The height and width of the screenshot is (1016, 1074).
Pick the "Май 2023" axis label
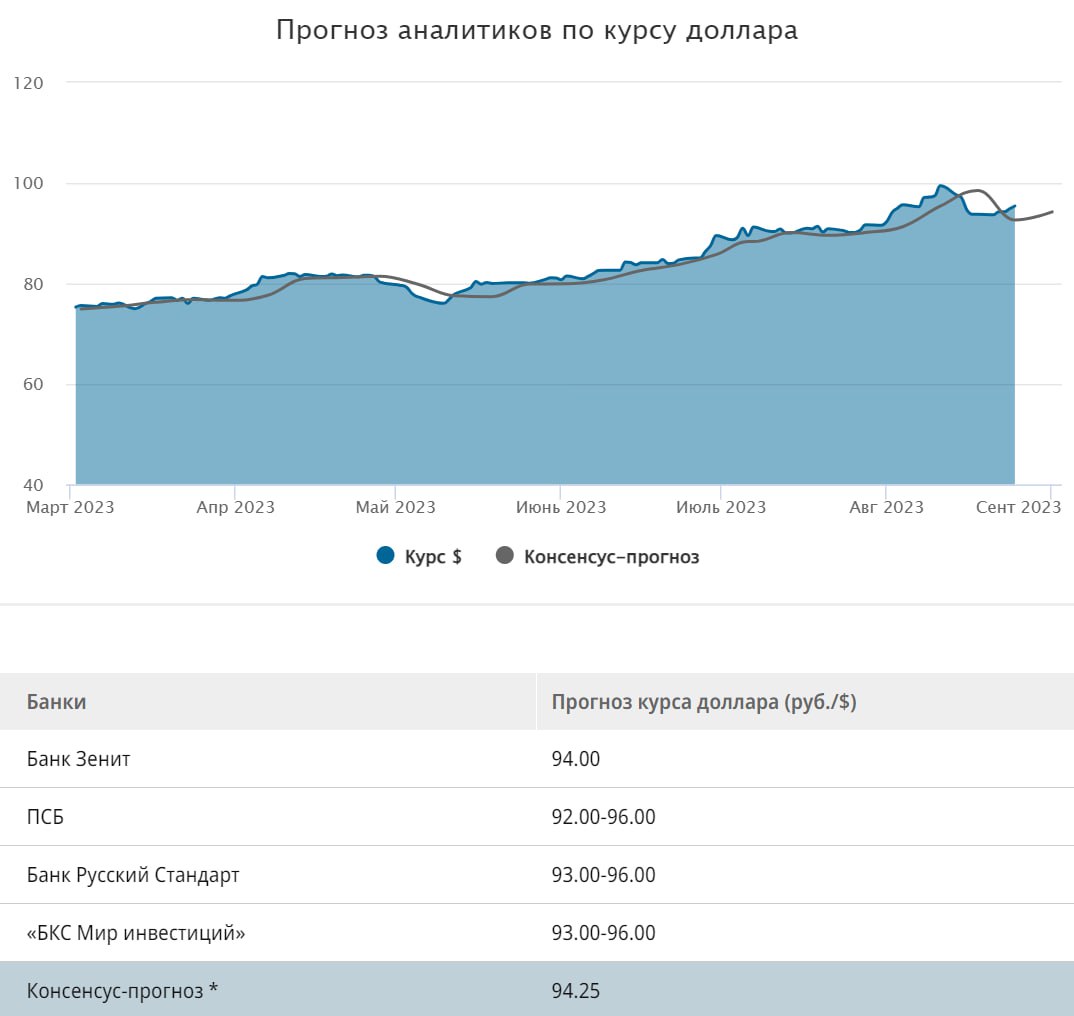395,508
